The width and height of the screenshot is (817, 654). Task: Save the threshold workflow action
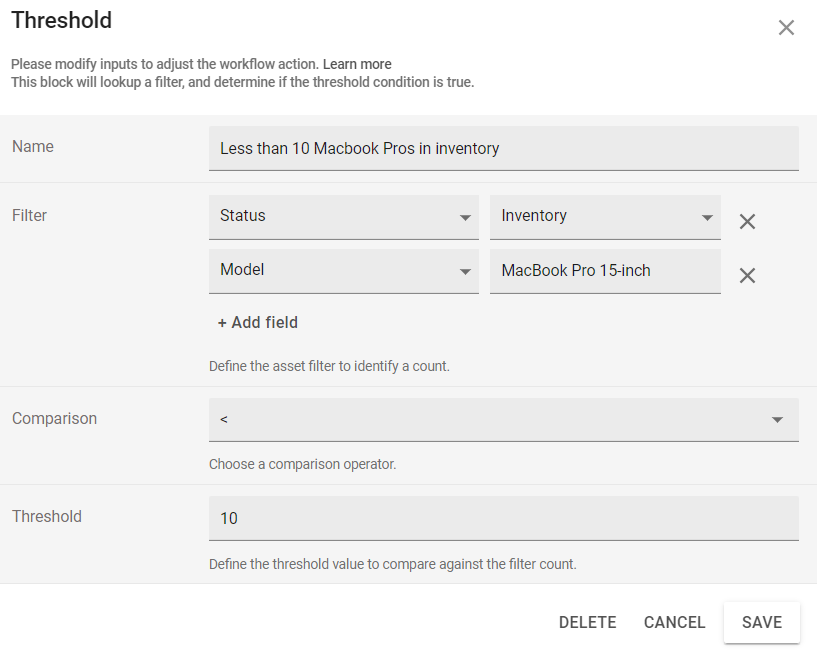tap(761, 621)
